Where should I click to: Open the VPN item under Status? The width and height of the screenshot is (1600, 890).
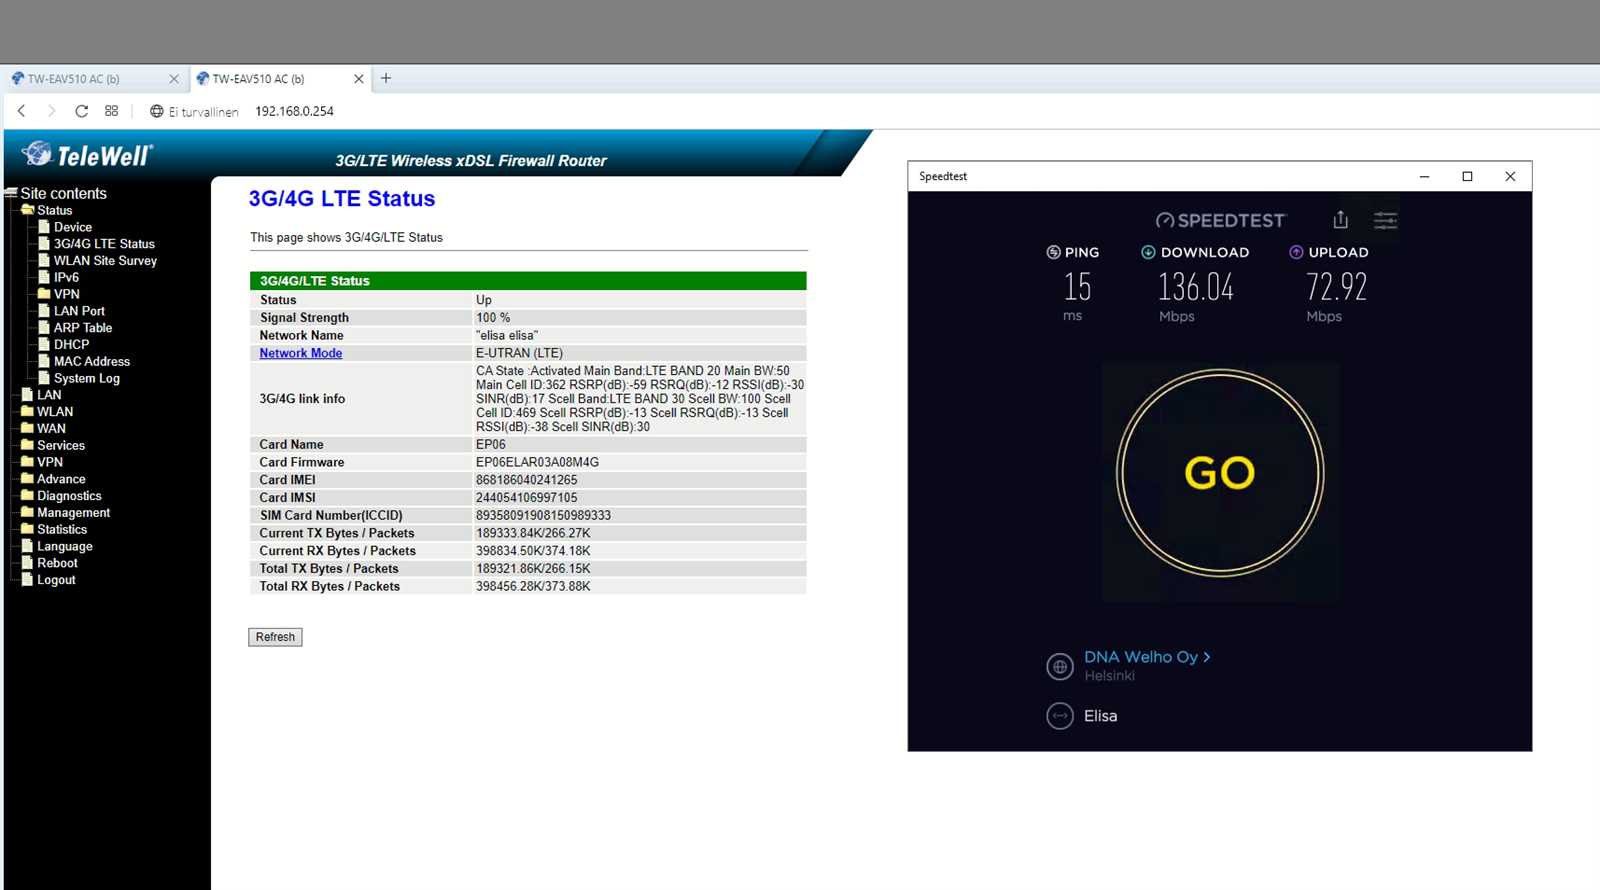[x=67, y=294]
